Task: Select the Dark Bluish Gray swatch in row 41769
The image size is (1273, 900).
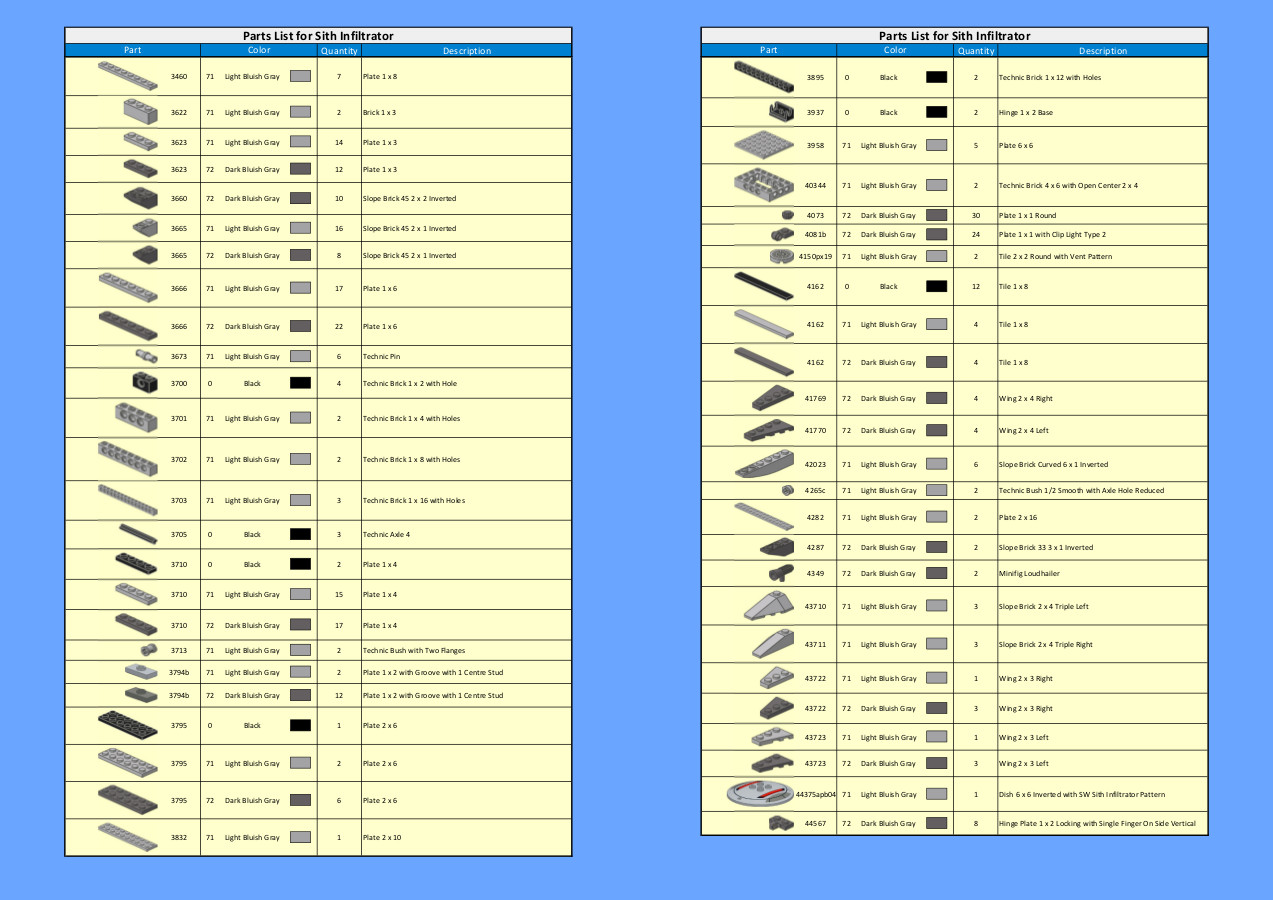Action: (937, 398)
